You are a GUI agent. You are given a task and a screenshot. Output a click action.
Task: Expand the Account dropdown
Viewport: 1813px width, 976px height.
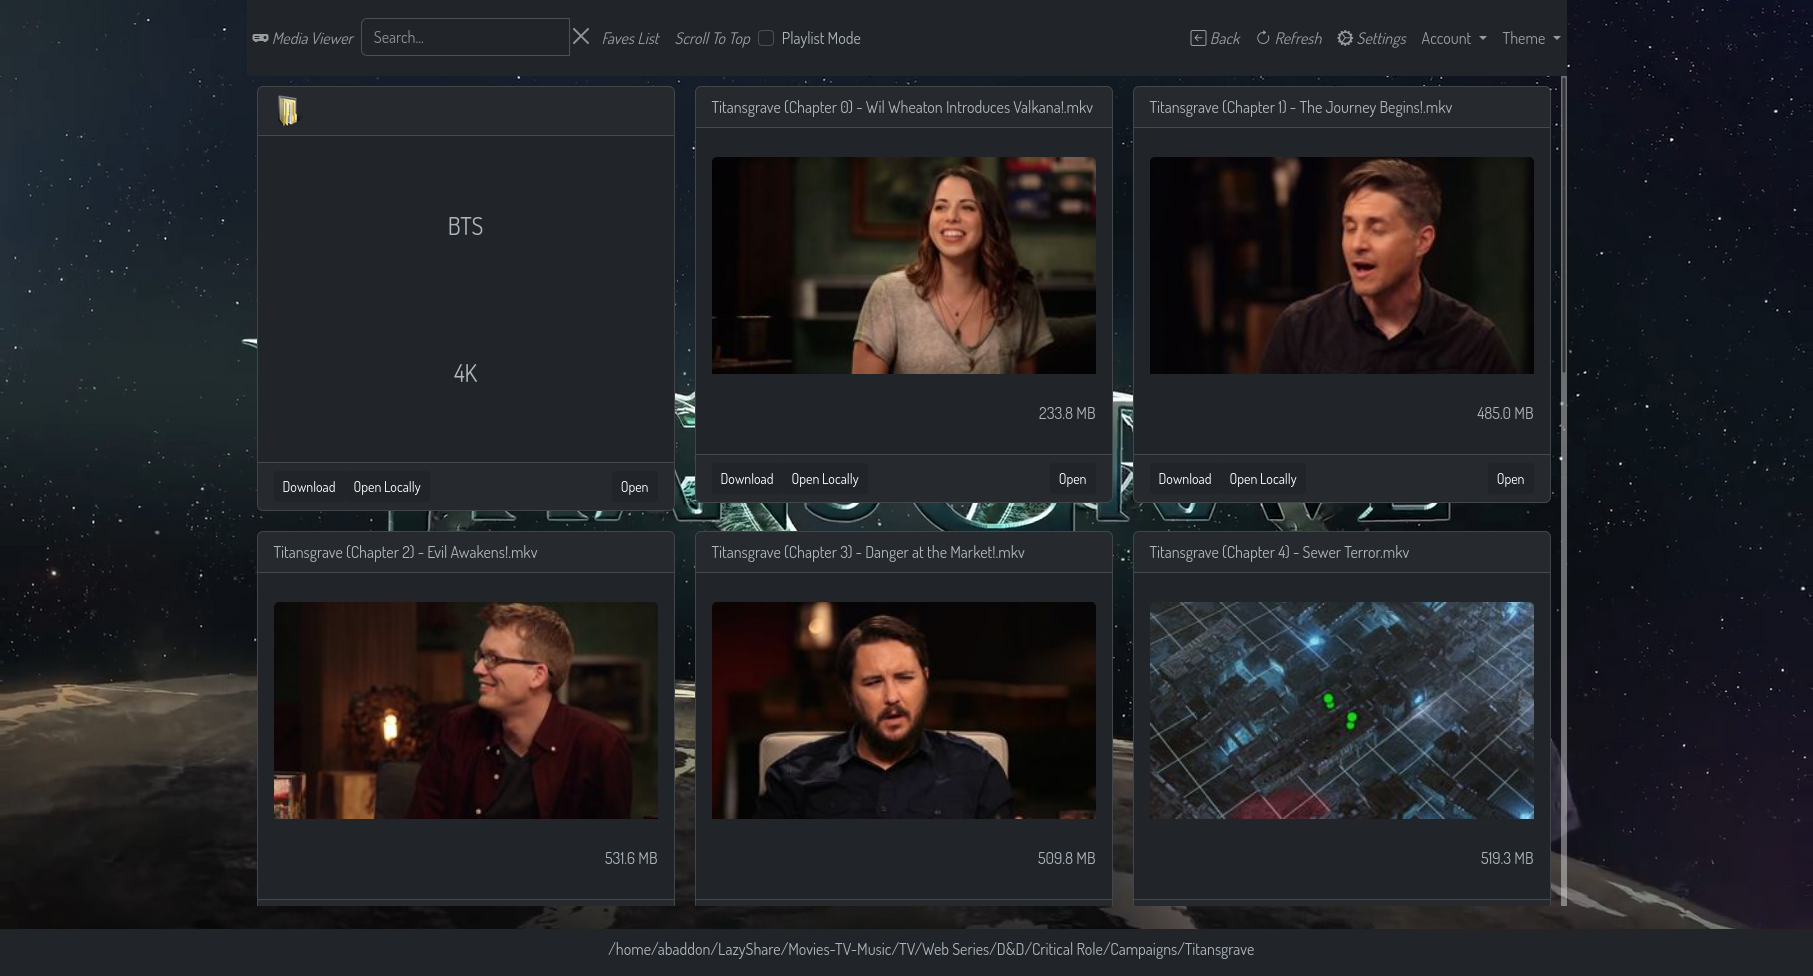pos(1453,38)
